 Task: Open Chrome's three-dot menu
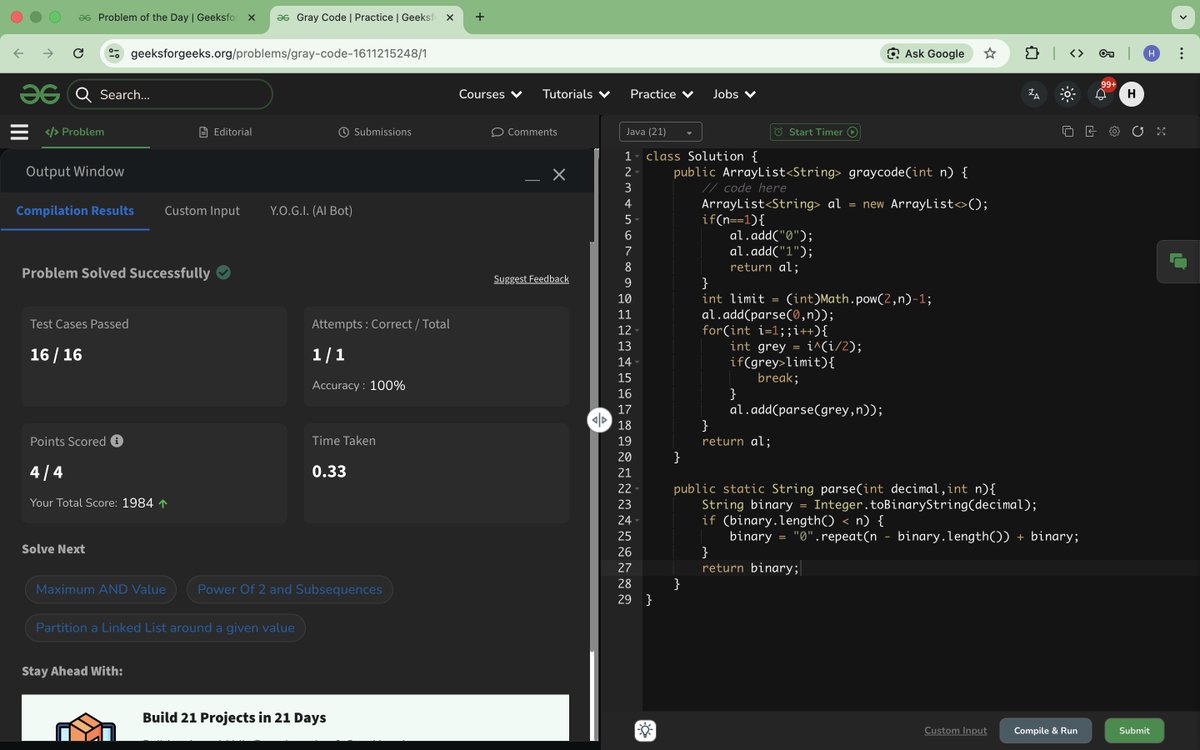click(1181, 53)
